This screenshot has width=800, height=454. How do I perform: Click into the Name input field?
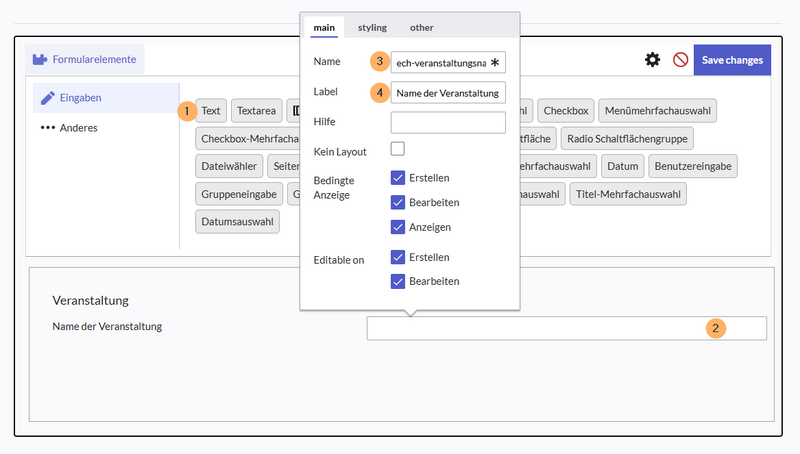click(448, 63)
